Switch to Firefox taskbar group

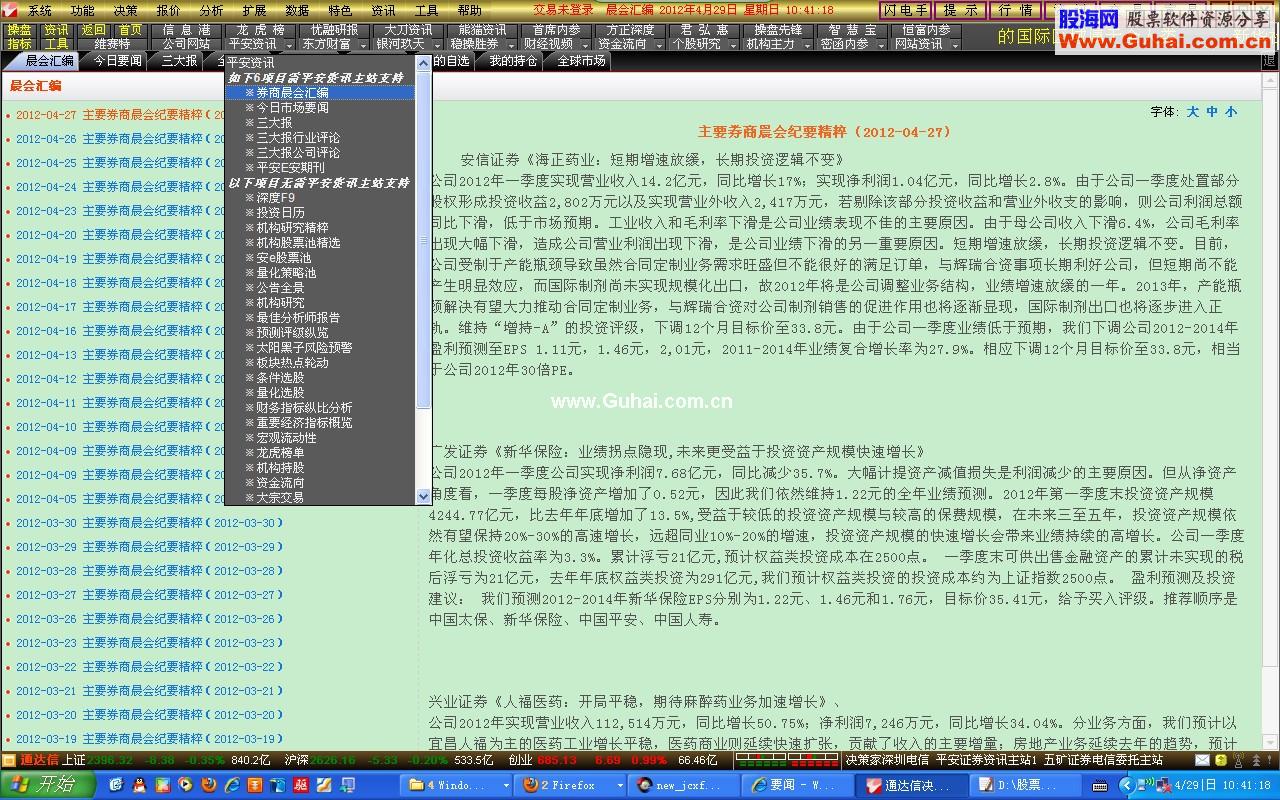coord(571,786)
